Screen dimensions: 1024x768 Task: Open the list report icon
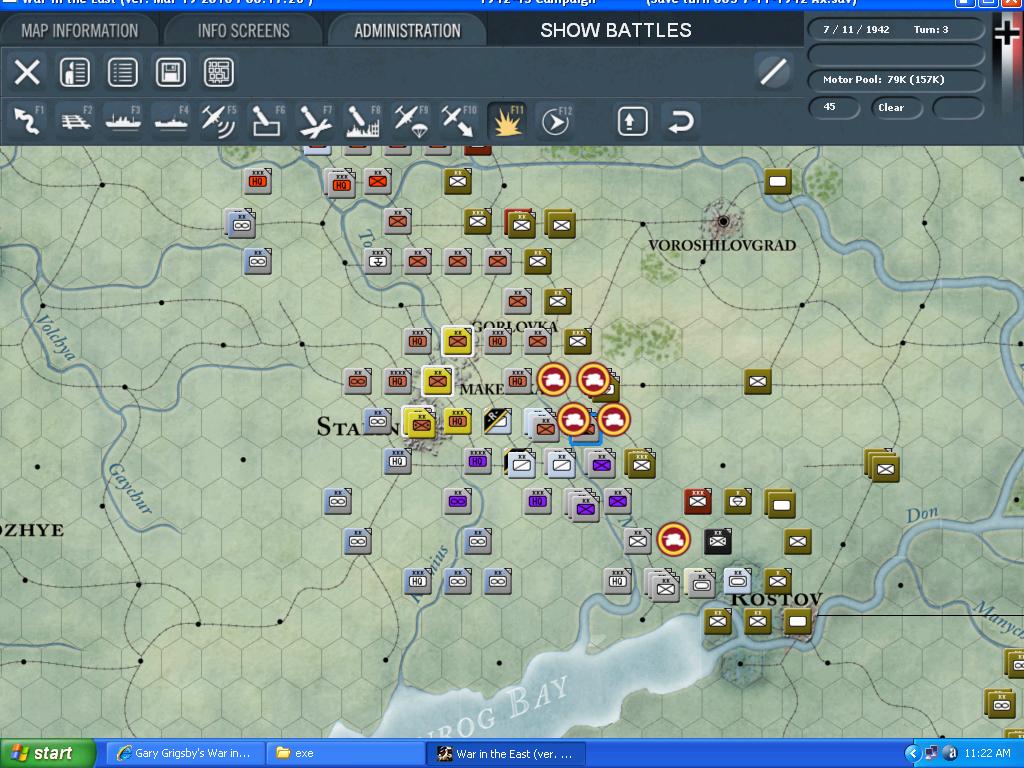click(123, 72)
